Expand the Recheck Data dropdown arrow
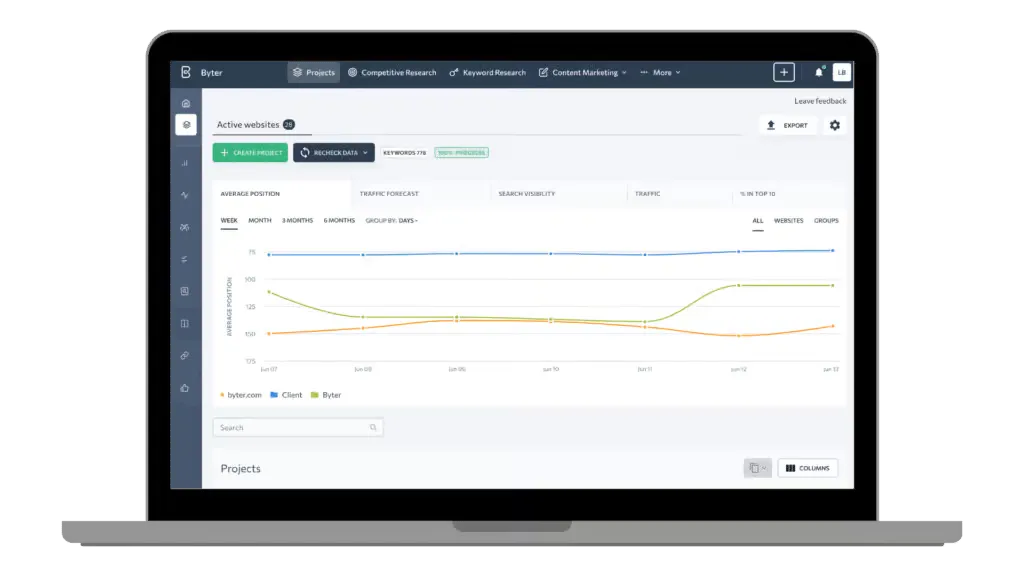 pos(365,153)
